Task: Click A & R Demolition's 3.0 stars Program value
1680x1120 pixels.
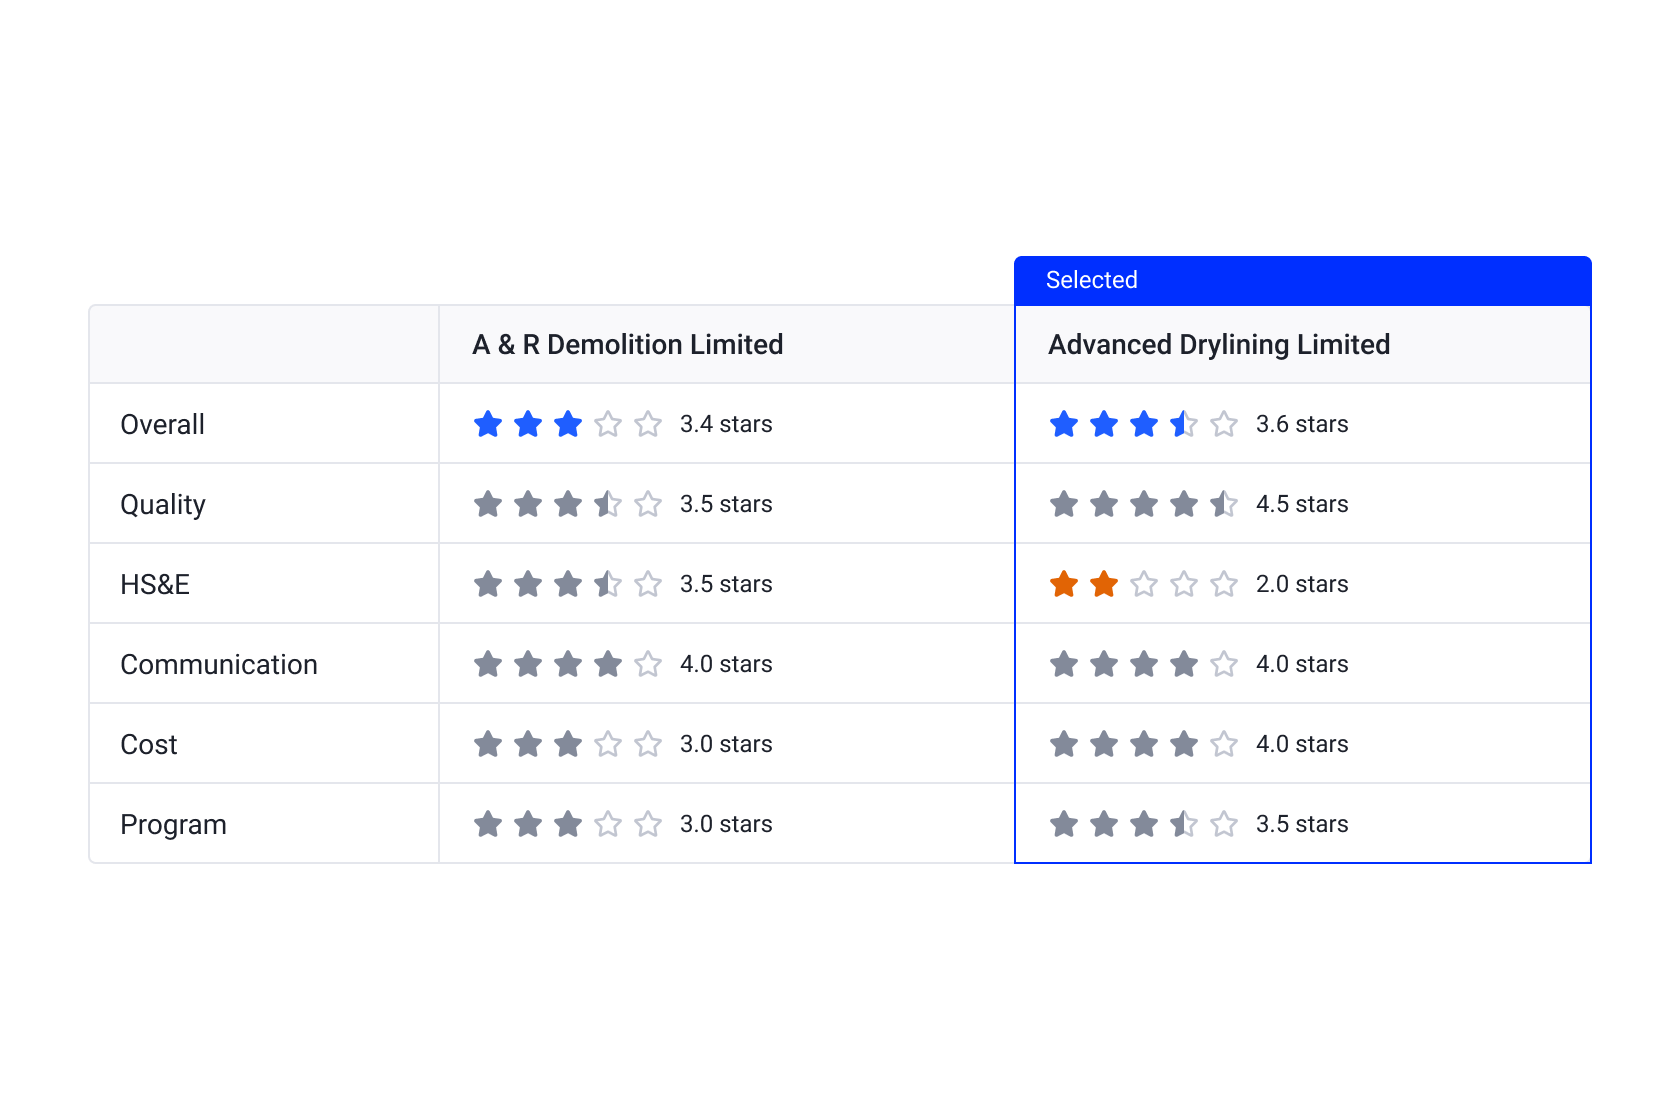Action: [x=726, y=824]
